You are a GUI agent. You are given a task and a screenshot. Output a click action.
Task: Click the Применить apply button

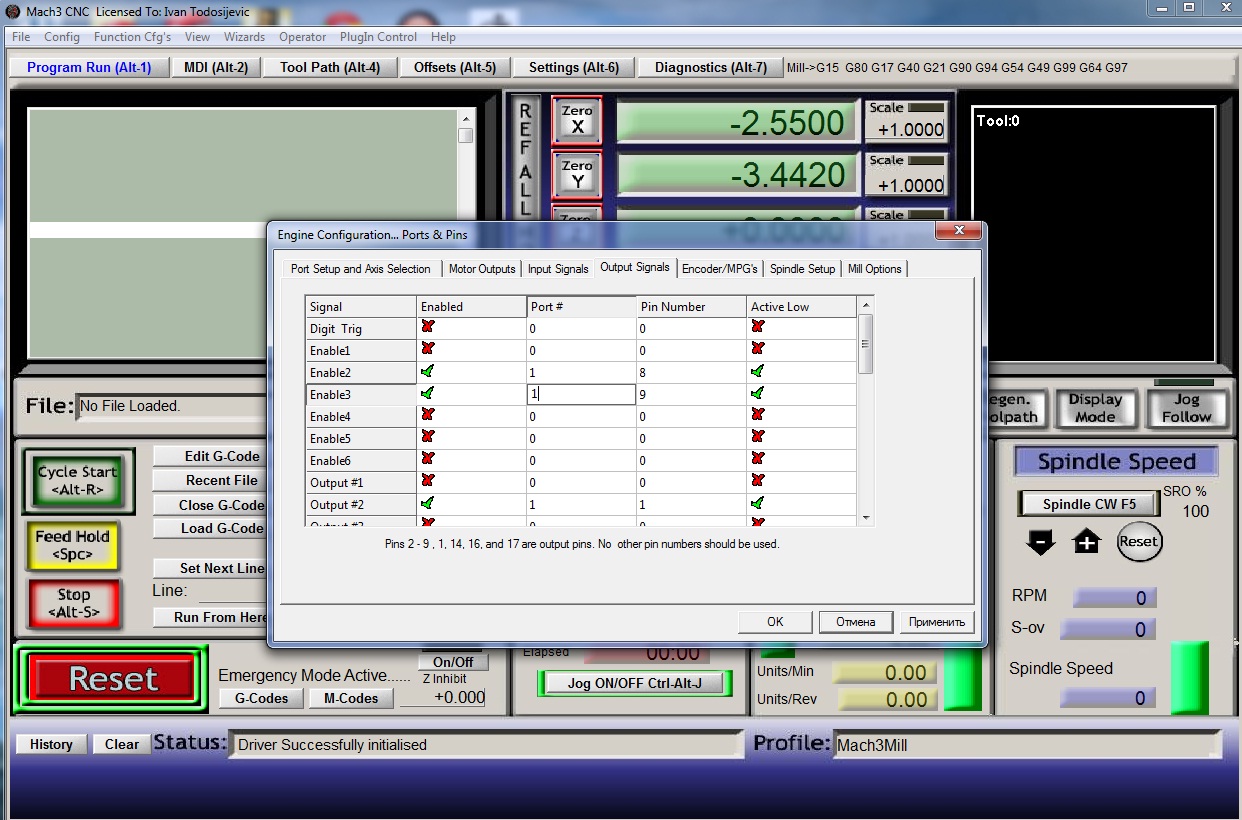(937, 621)
